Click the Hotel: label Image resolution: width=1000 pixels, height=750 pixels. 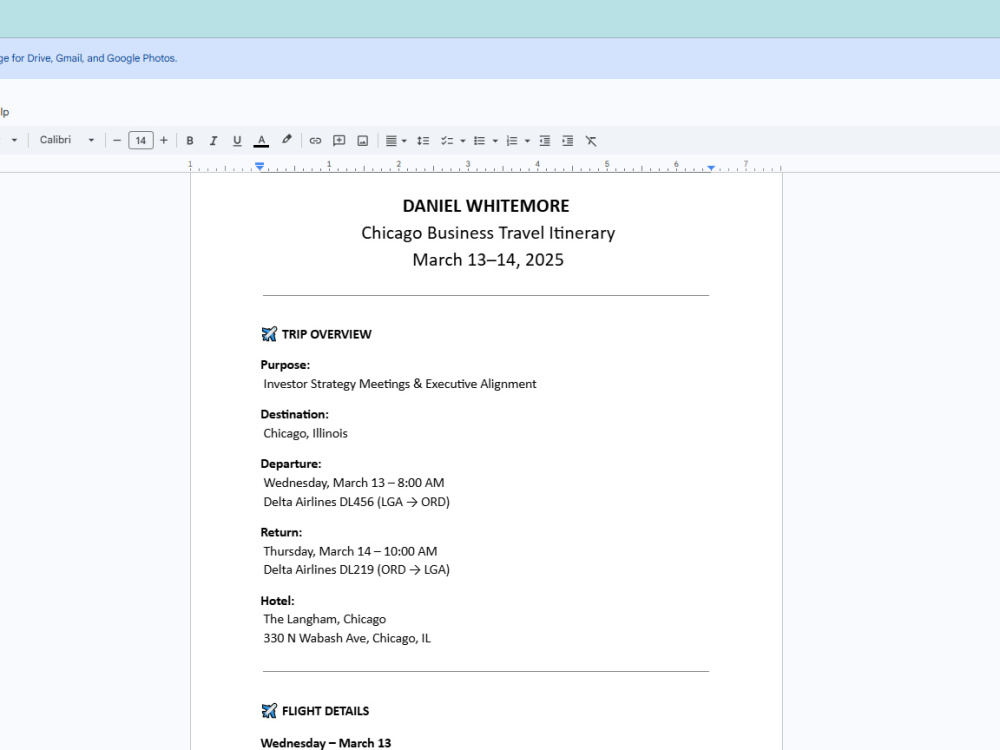[277, 601]
